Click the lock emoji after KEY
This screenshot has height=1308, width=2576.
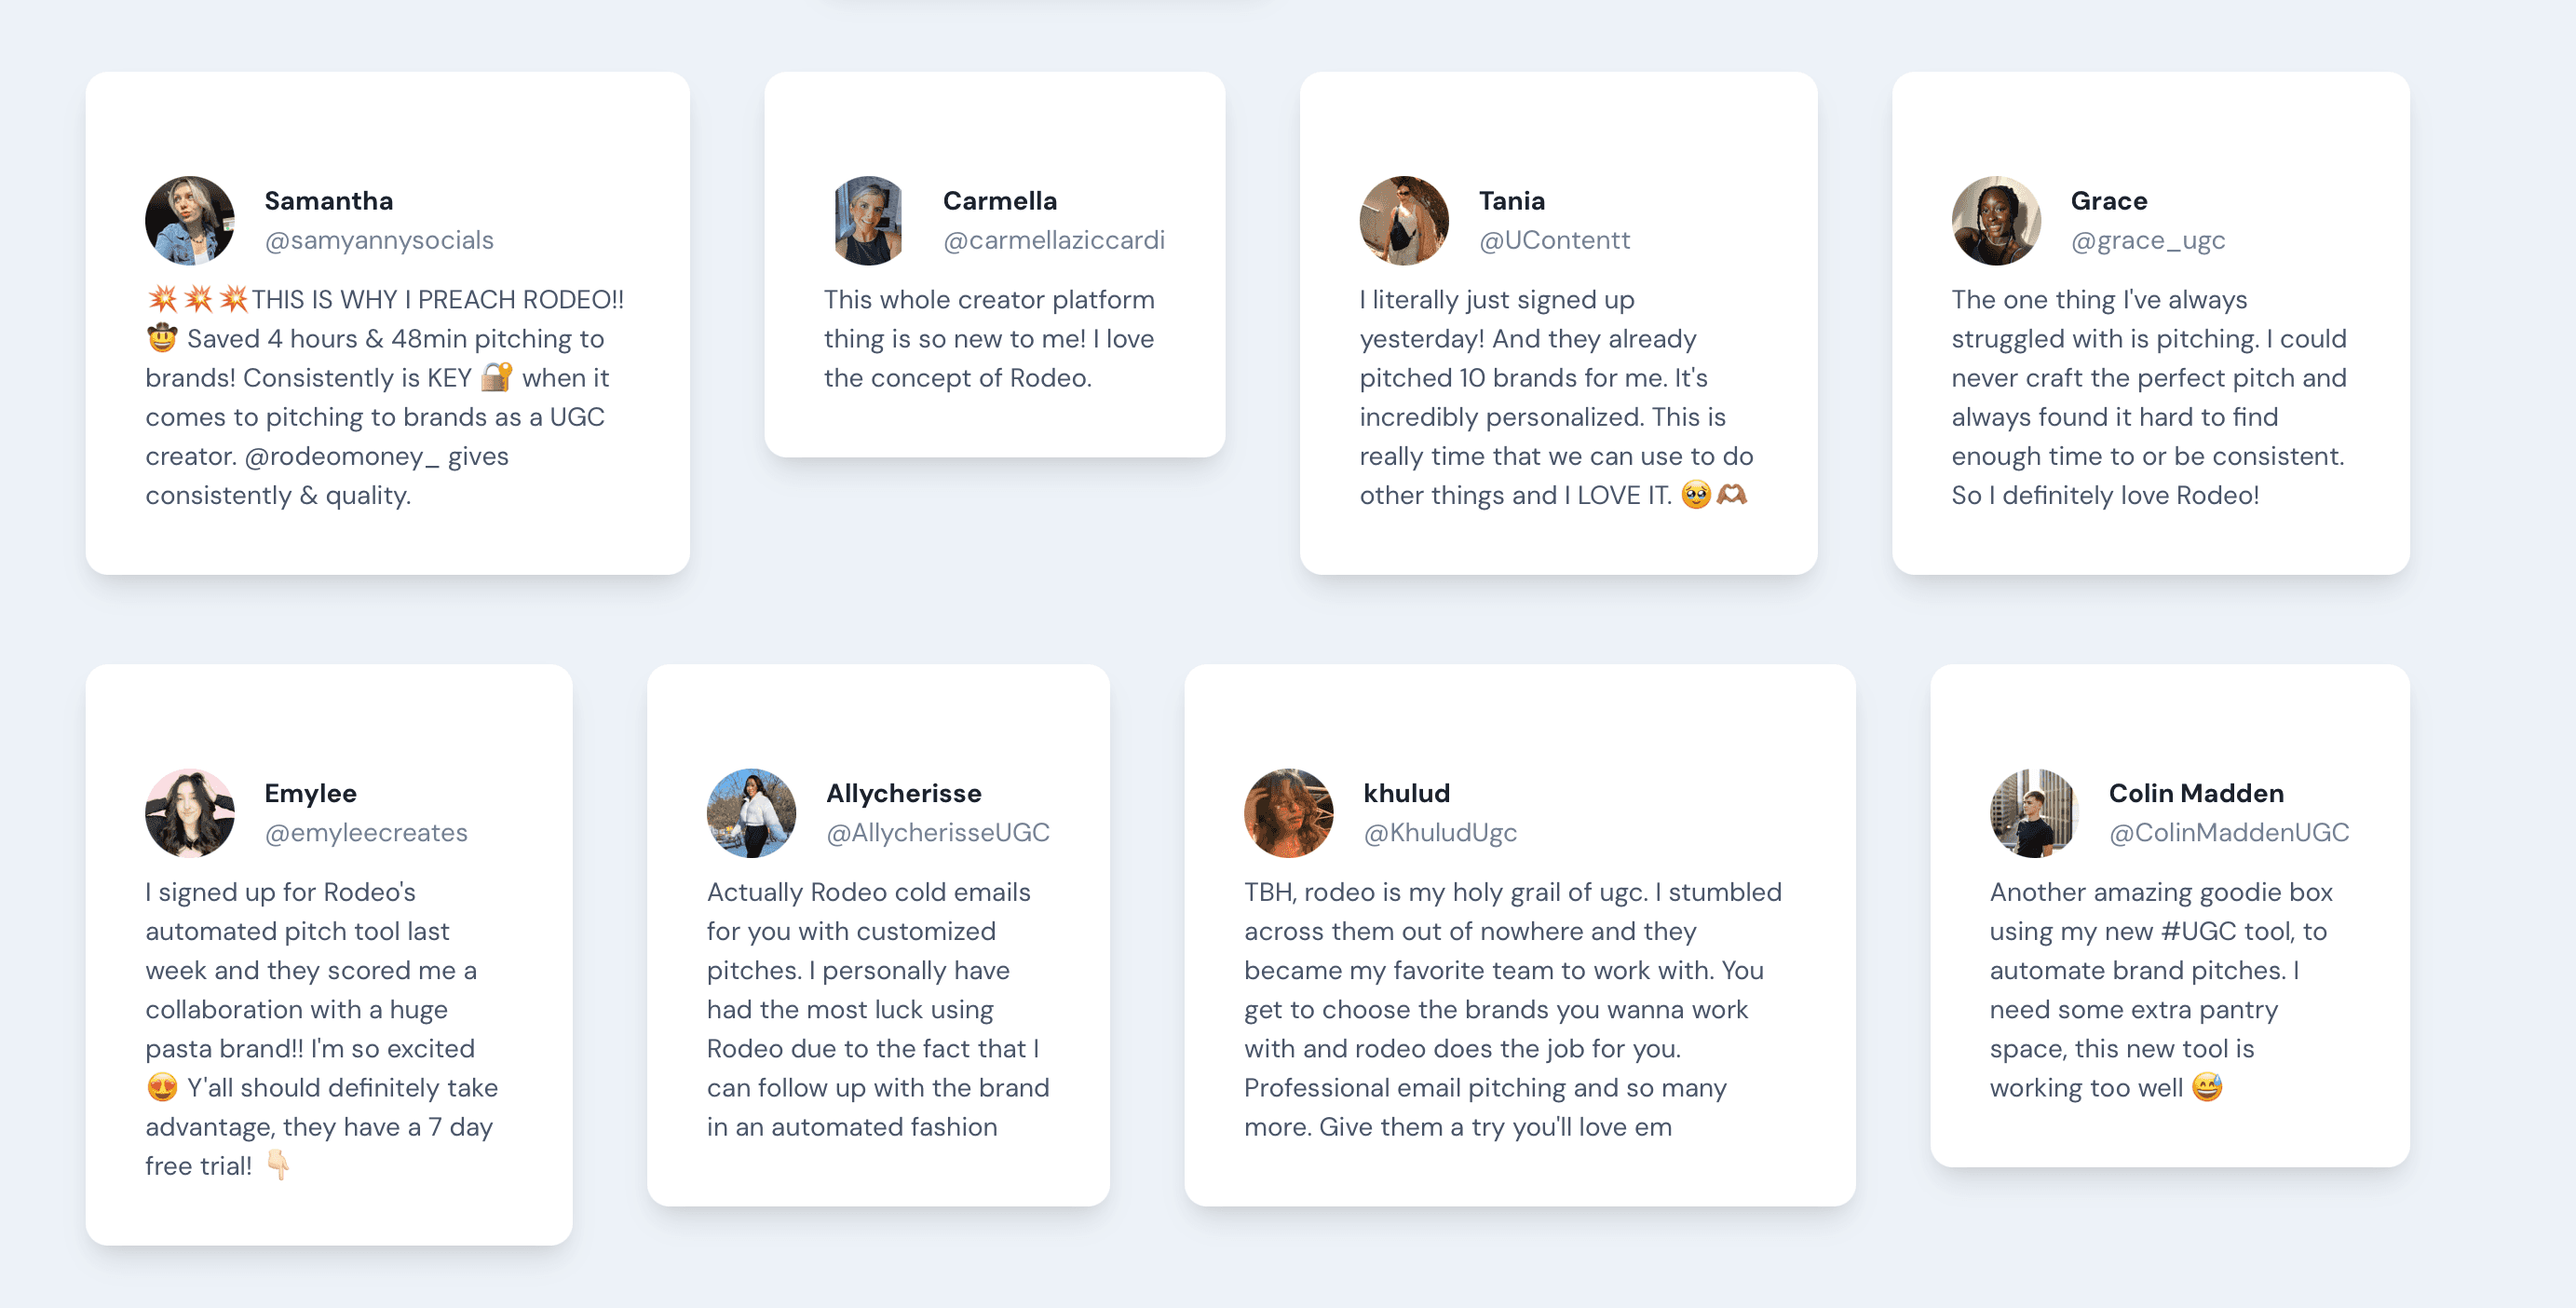(497, 378)
